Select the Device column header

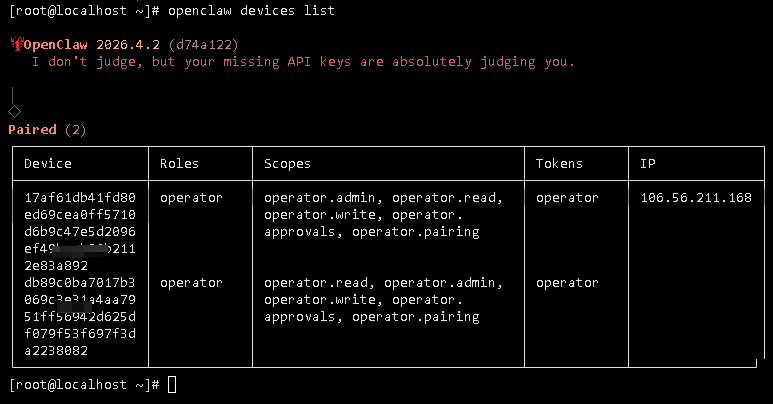[x=48, y=163]
